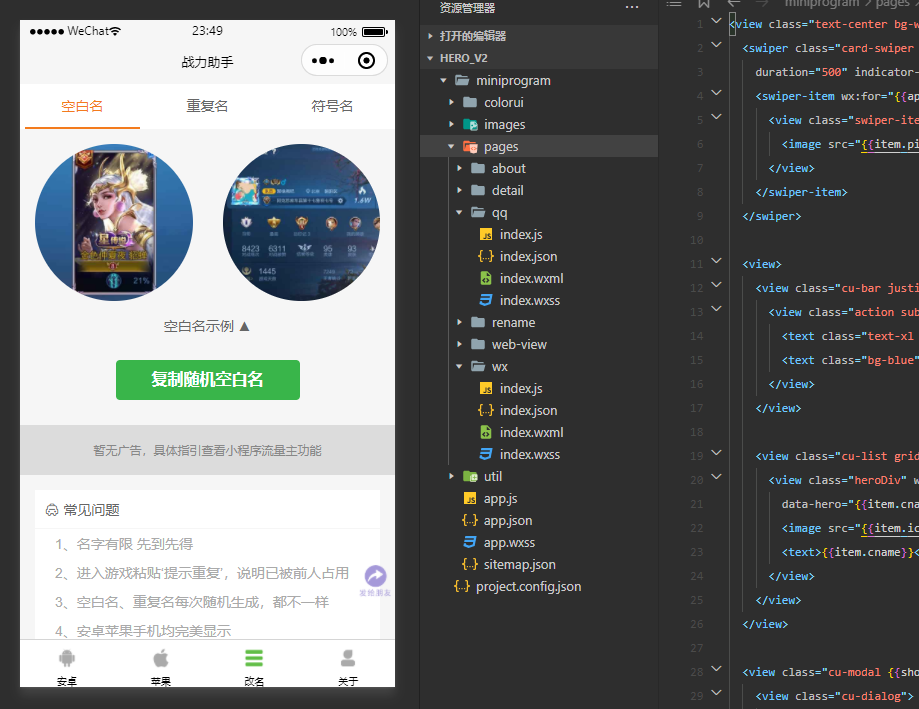Switch to the 空白名 tab
The height and width of the screenshot is (709, 919).
[82, 106]
